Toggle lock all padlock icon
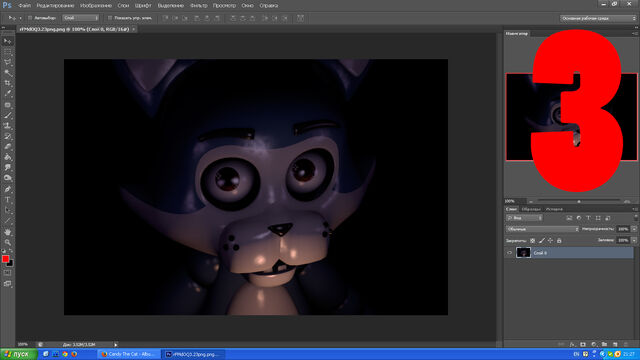The width and height of the screenshot is (640, 360). 559,240
